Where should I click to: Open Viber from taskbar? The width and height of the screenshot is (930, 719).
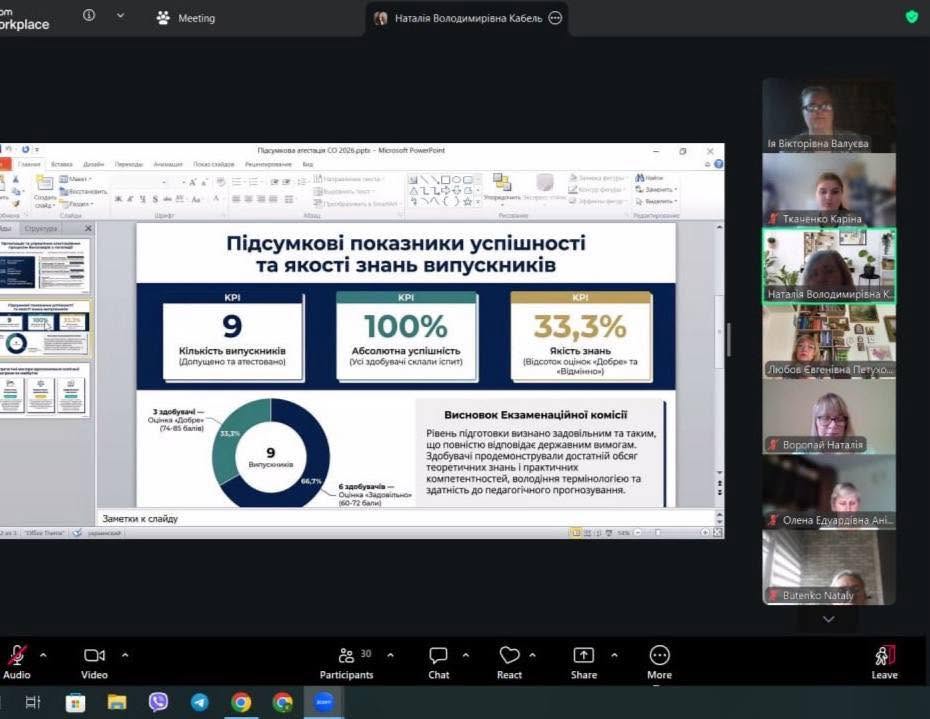click(158, 702)
